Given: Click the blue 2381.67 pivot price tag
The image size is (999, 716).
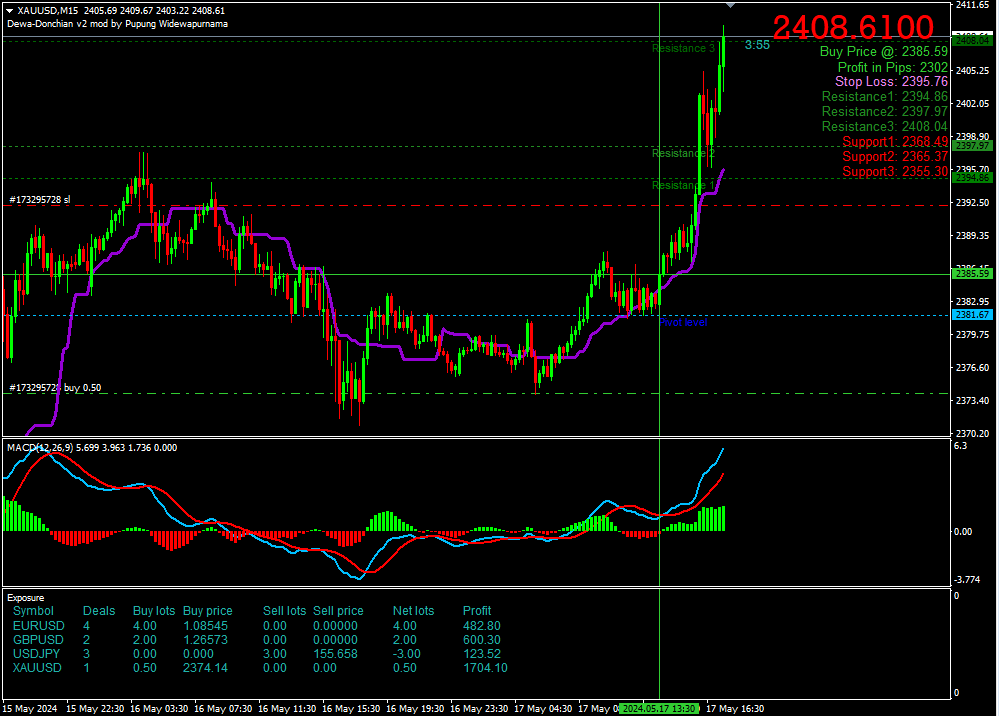Looking at the screenshot, I should tap(972, 315).
